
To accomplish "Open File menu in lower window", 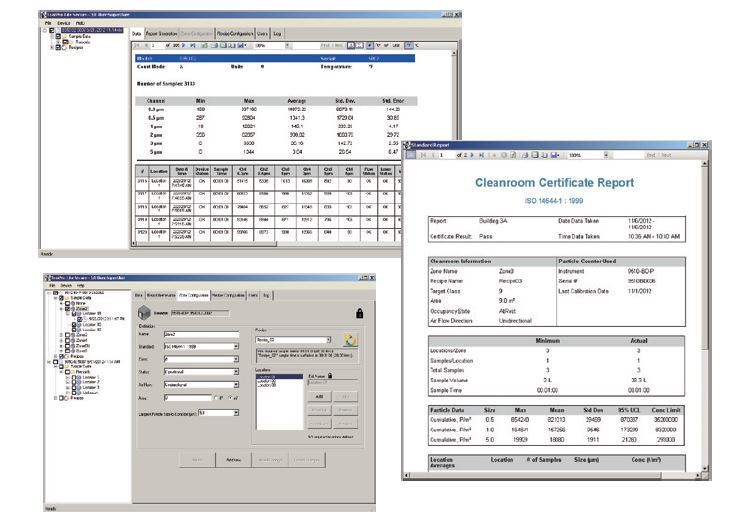I will coord(52,285).
